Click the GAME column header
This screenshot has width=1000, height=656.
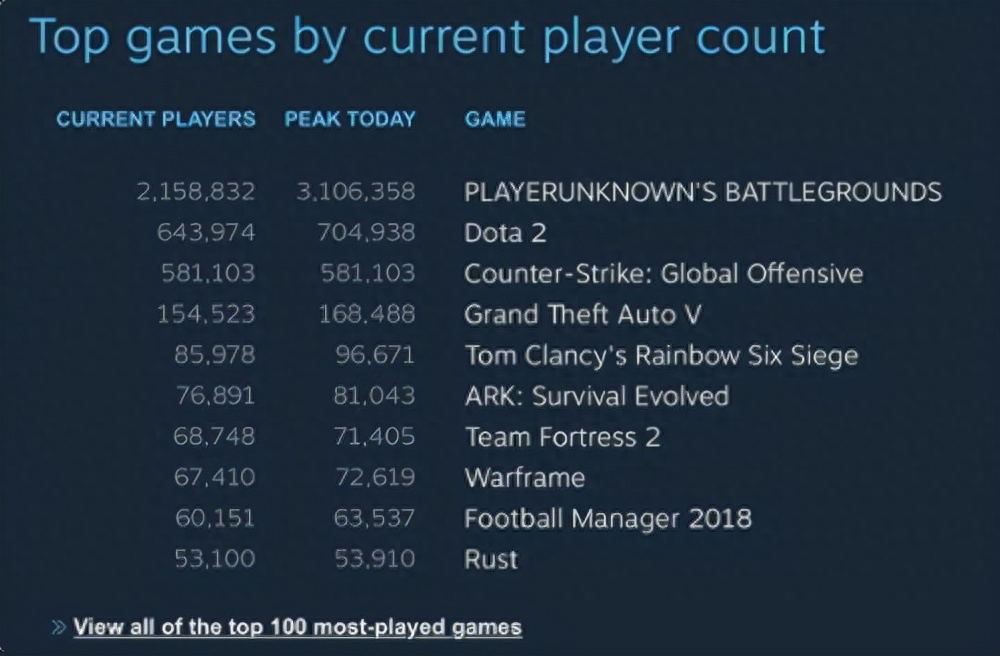point(496,119)
